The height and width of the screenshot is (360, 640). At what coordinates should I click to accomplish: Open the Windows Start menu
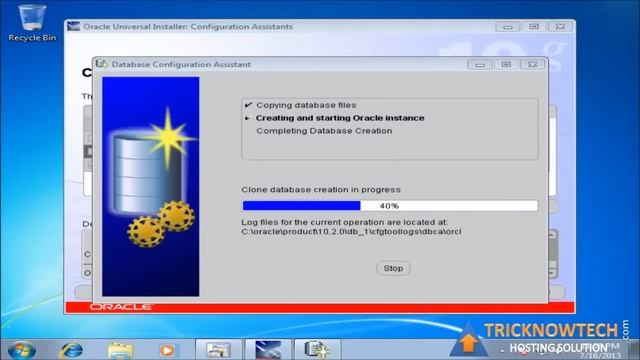pos(22,350)
